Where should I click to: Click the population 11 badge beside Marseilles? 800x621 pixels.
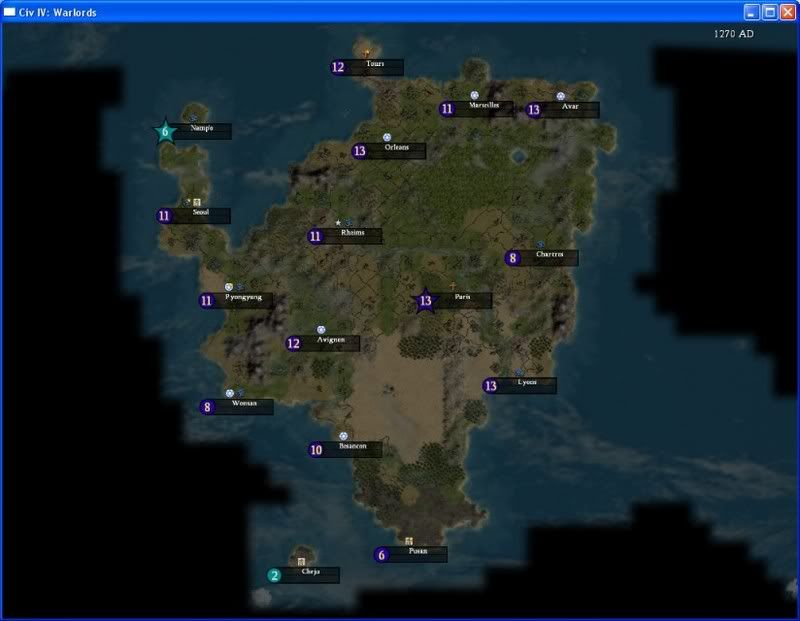pyautogui.click(x=447, y=109)
